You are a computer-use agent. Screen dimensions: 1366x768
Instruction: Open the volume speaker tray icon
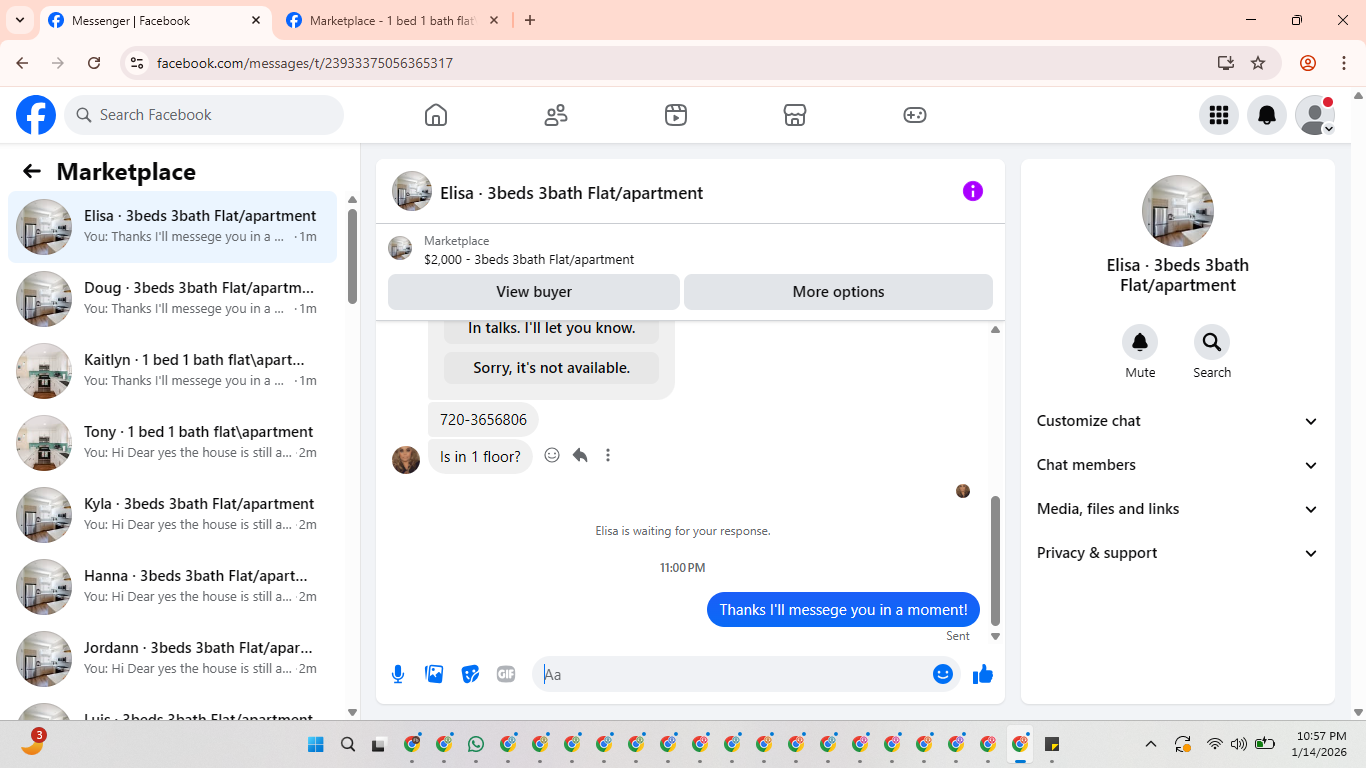point(1239,744)
